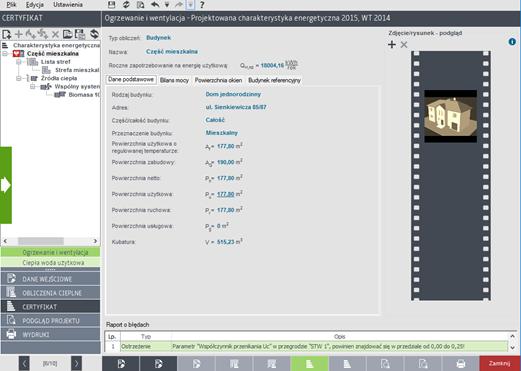Add a photo with the plus icon
Screen dimensions: 521x371
pos(392,44)
